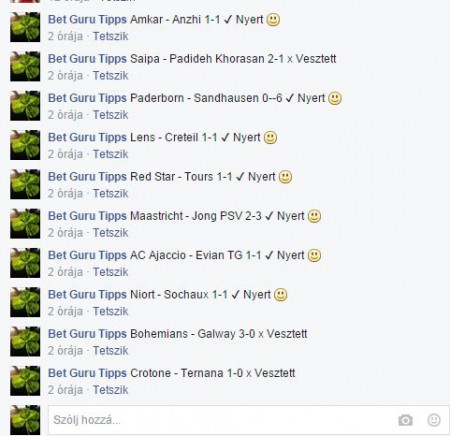The image size is (450, 436).
Task: Click Tetszik under Bohemians - Galway comment
Action: point(110,351)
